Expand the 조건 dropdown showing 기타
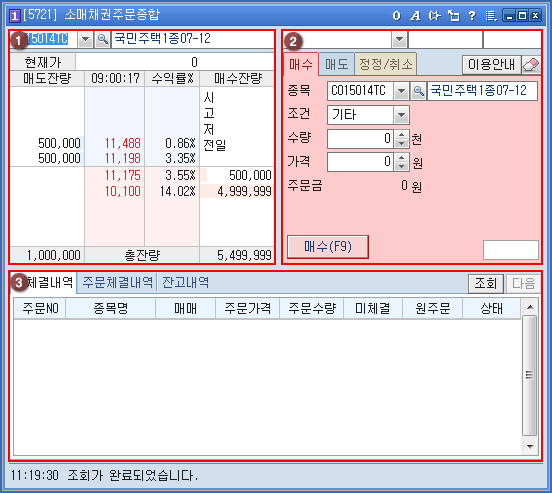The image size is (552, 493). tap(401, 115)
